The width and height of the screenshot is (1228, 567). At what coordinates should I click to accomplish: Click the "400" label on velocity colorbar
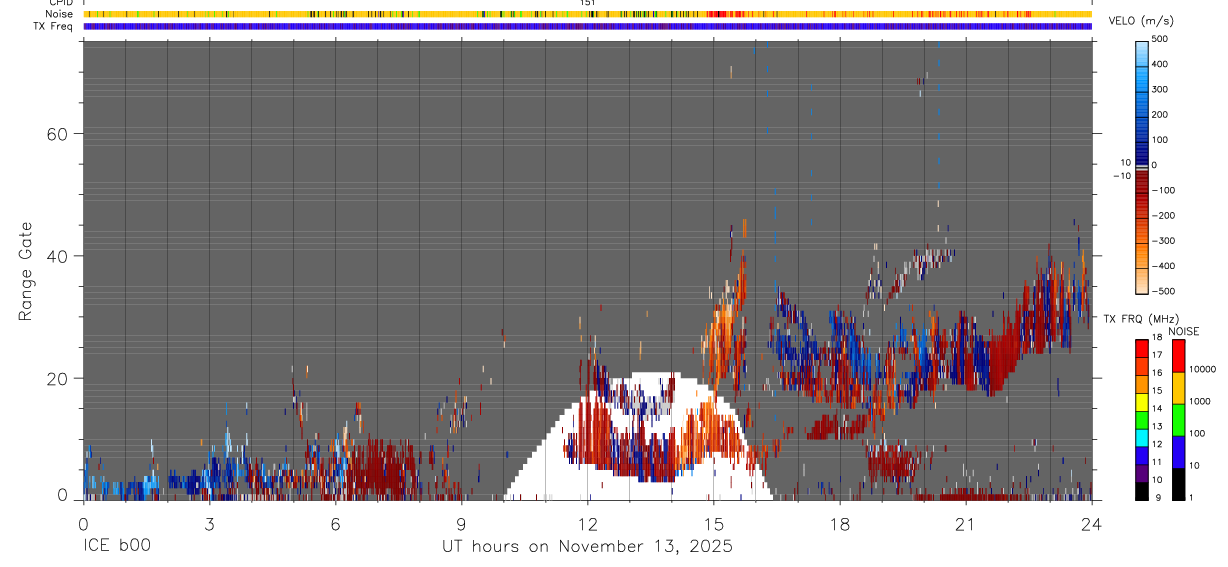click(x=1160, y=64)
